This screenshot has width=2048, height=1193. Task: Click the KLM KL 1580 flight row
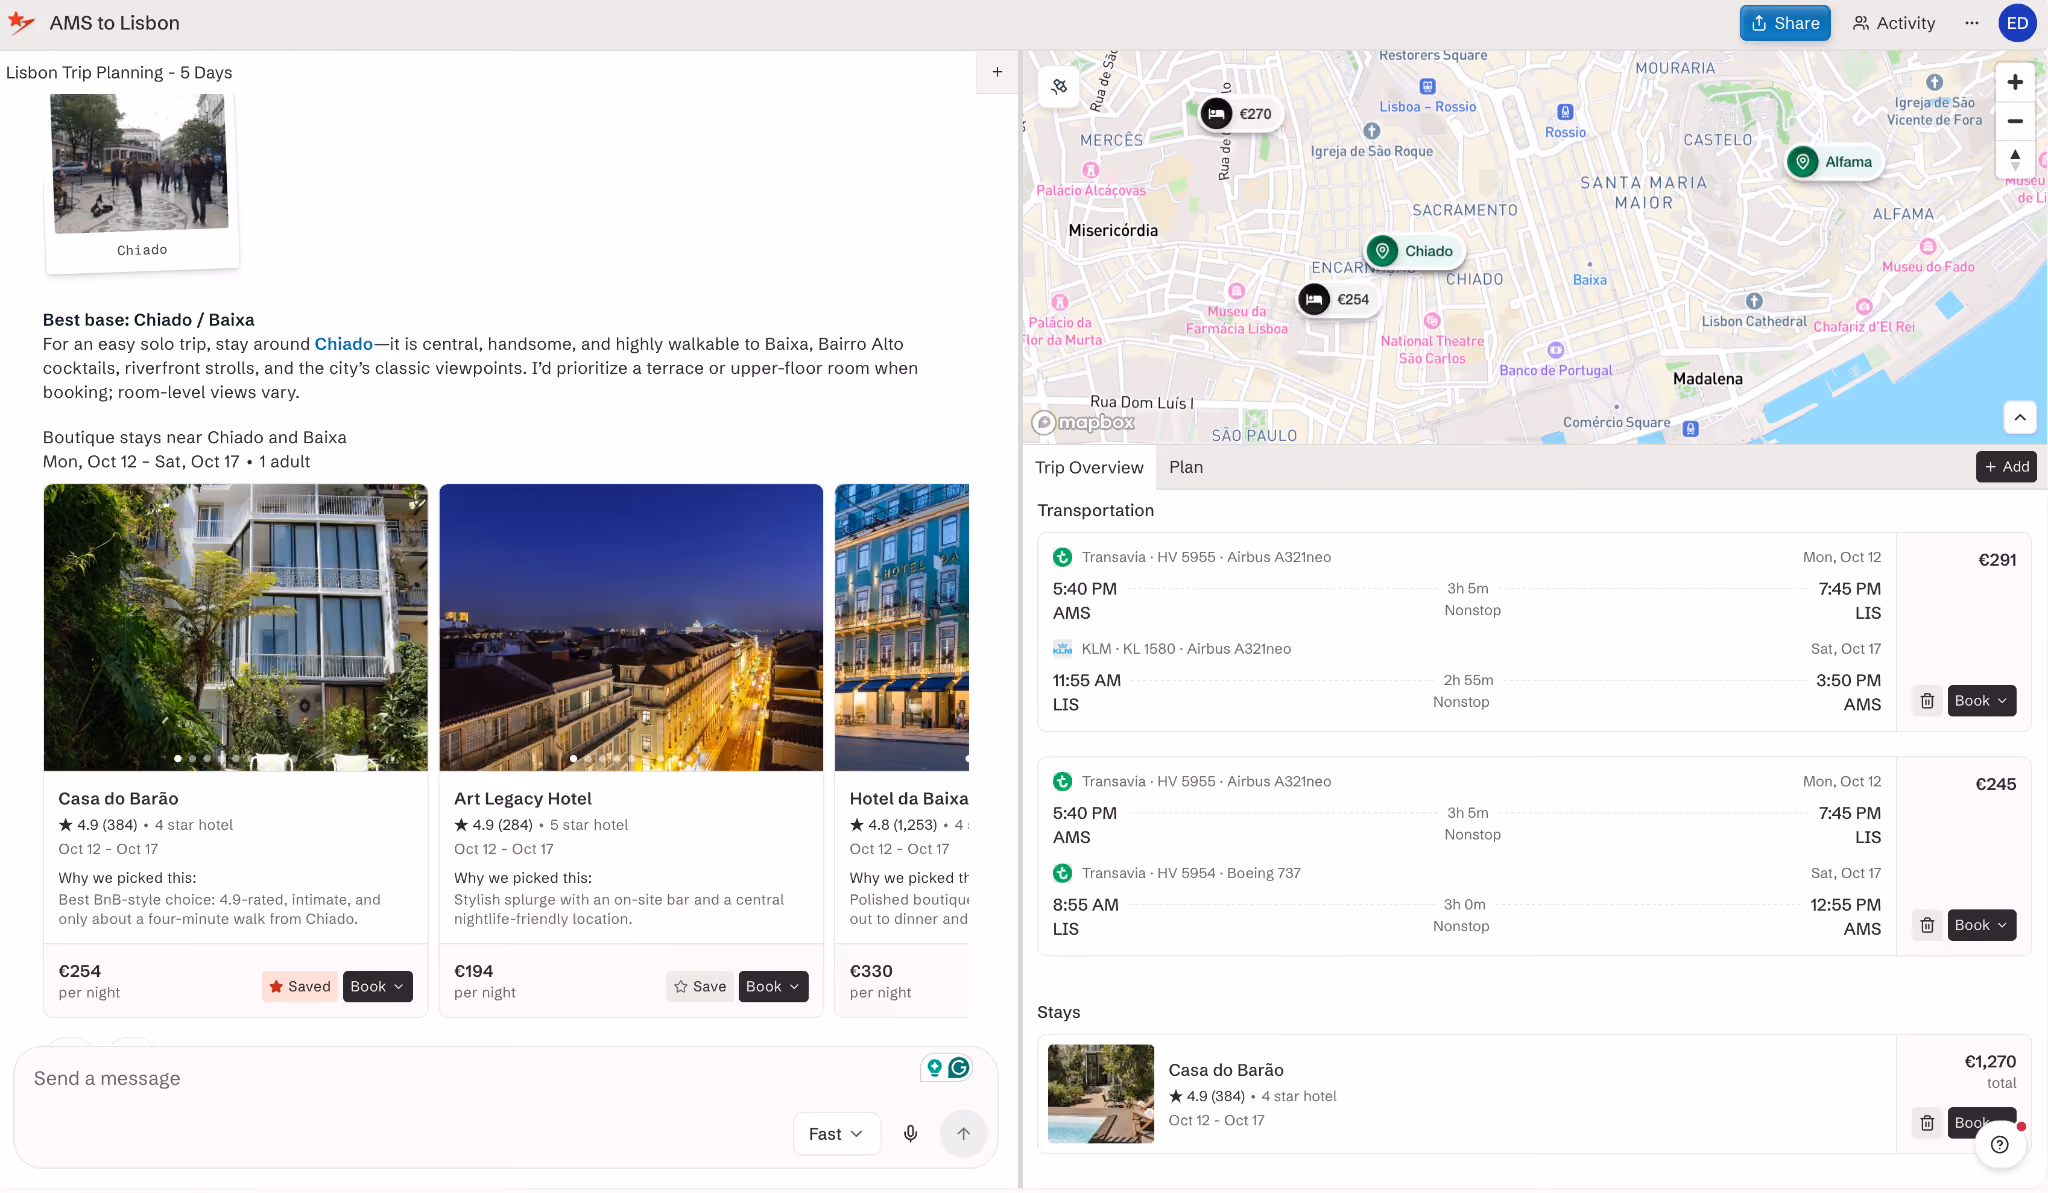coord(1466,677)
